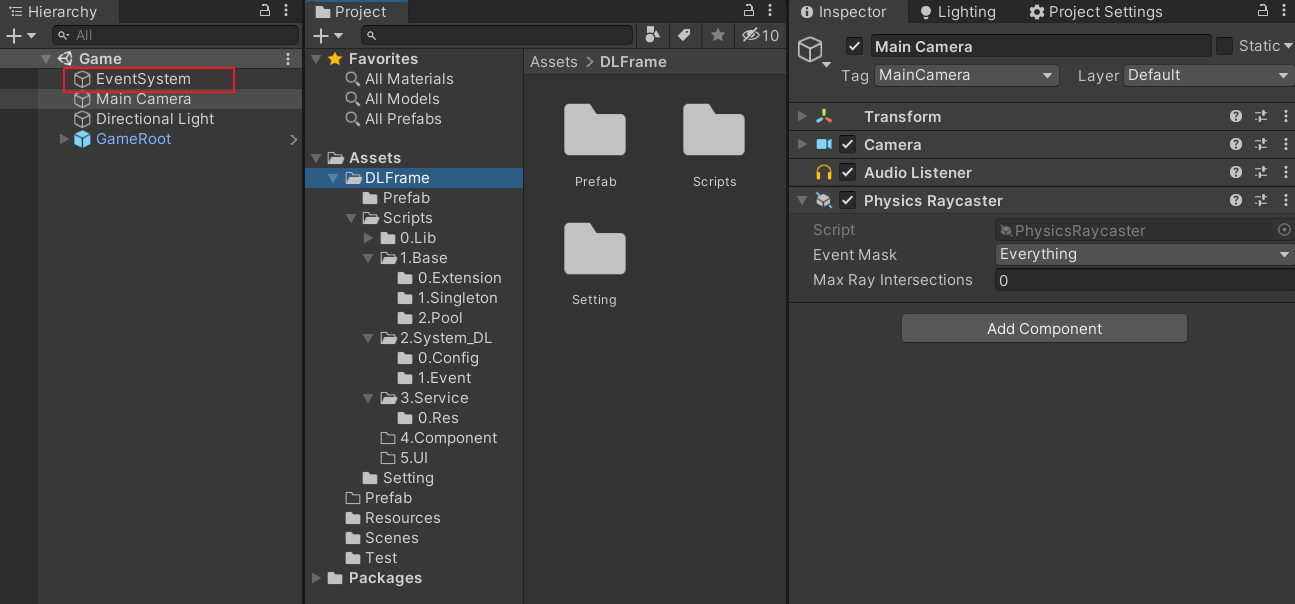This screenshot has width=1295, height=604.
Task: Enable the Static checkbox
Action: point(1224,46)
